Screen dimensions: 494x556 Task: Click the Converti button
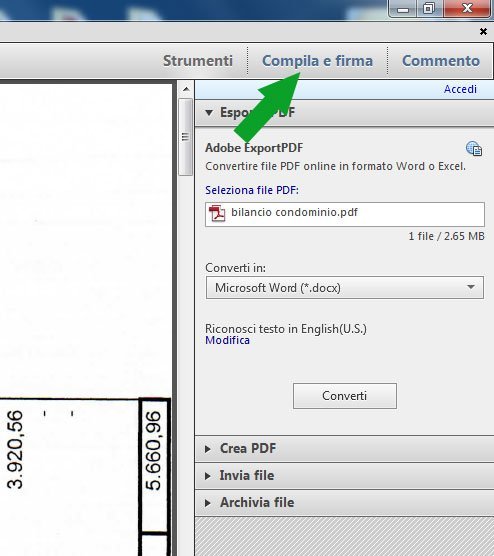[x=345, y=396]
